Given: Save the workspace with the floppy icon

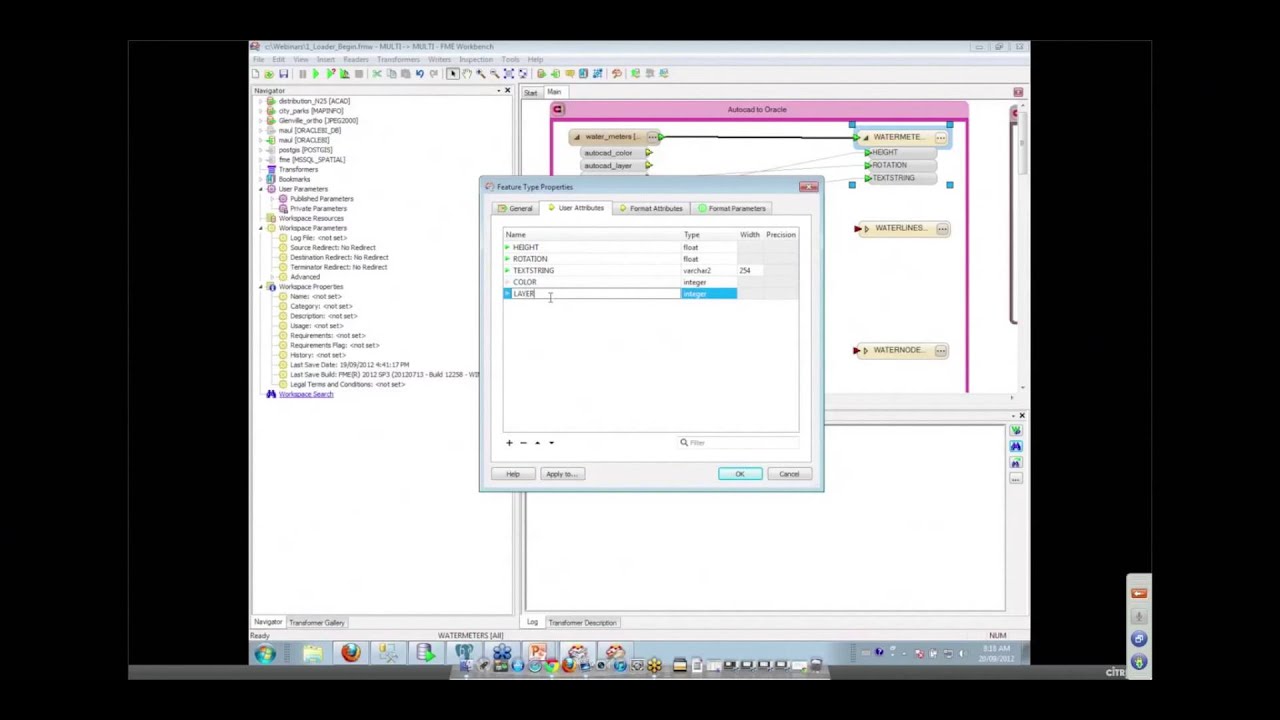Looking at the screenshot, I should pos(283,73).
